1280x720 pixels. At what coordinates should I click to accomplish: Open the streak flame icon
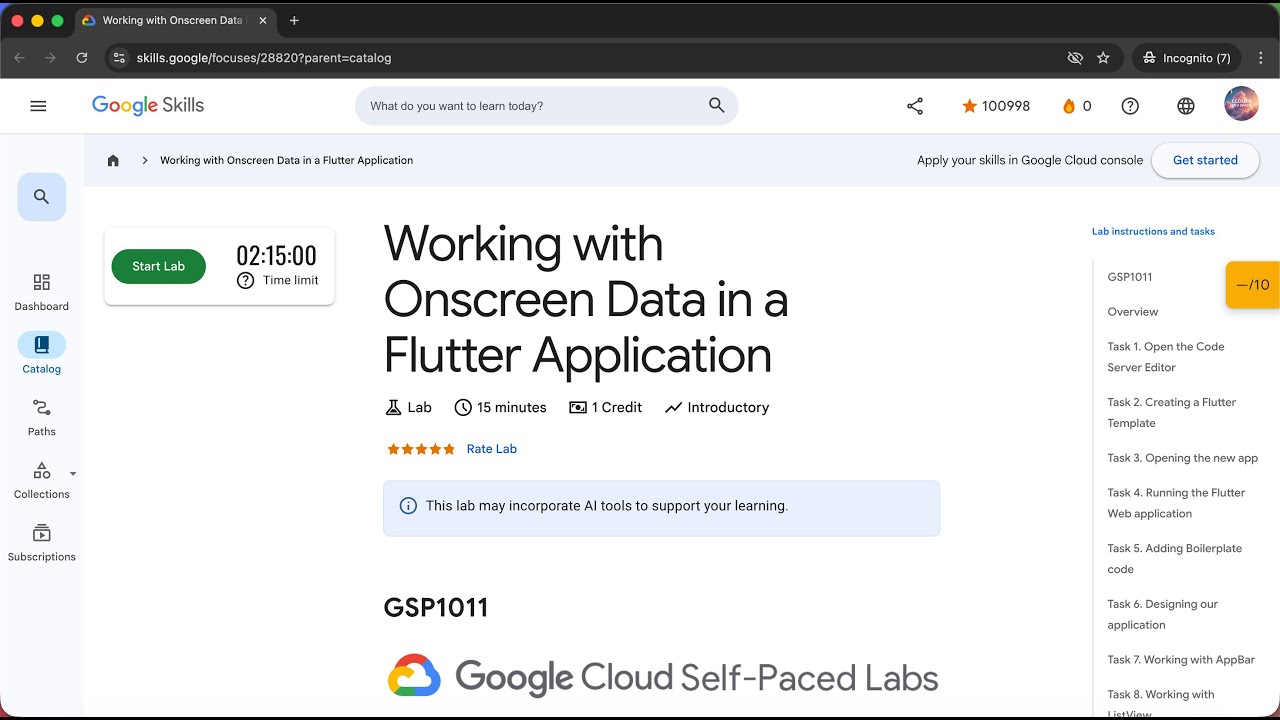tap(1069, 106)
